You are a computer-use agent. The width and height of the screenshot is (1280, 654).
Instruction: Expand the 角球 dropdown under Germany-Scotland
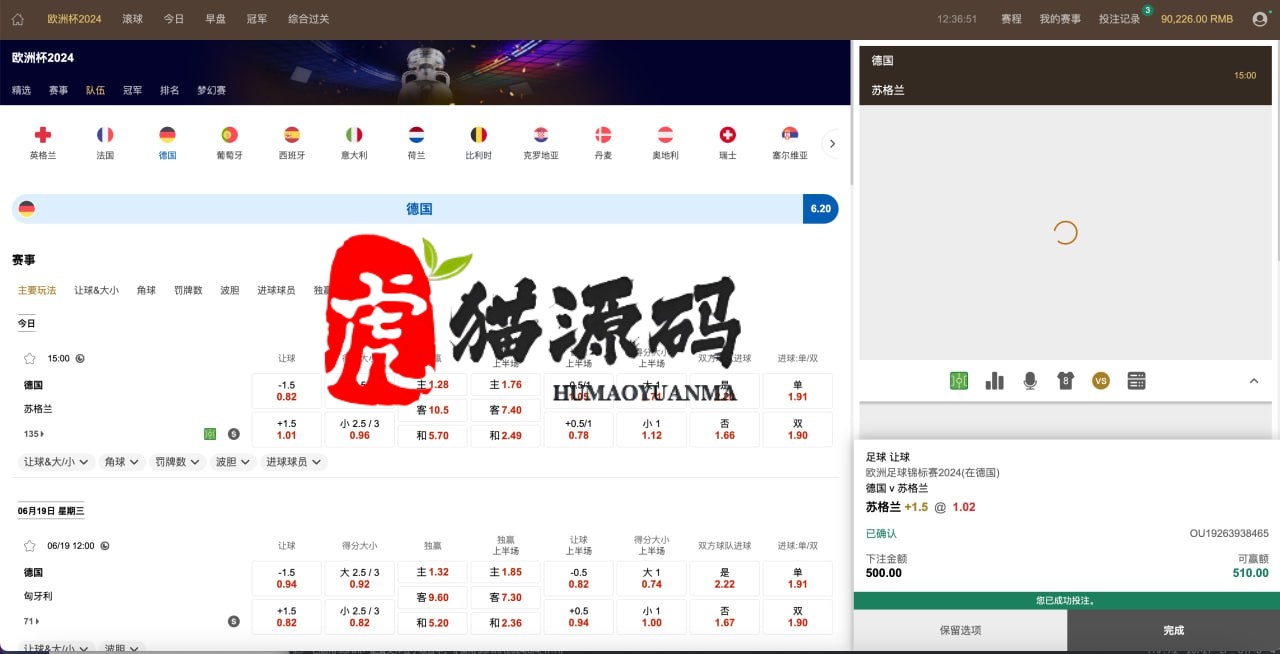point(122,462)
